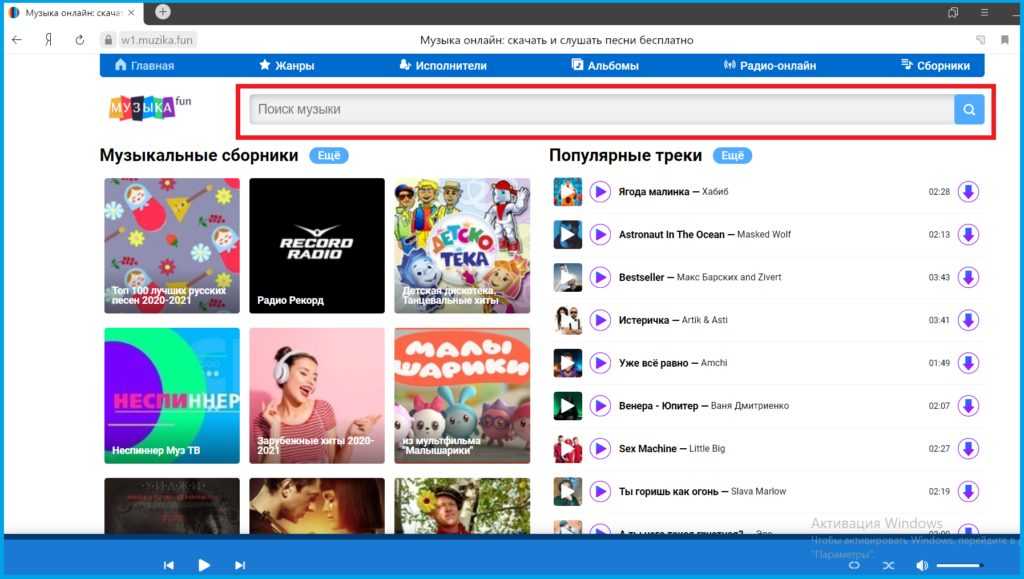Go to Радио-онлайн page
Image resolution: width=1024 pixels, height=579 pixels.
pyautogui.click(x=769, y=66)
